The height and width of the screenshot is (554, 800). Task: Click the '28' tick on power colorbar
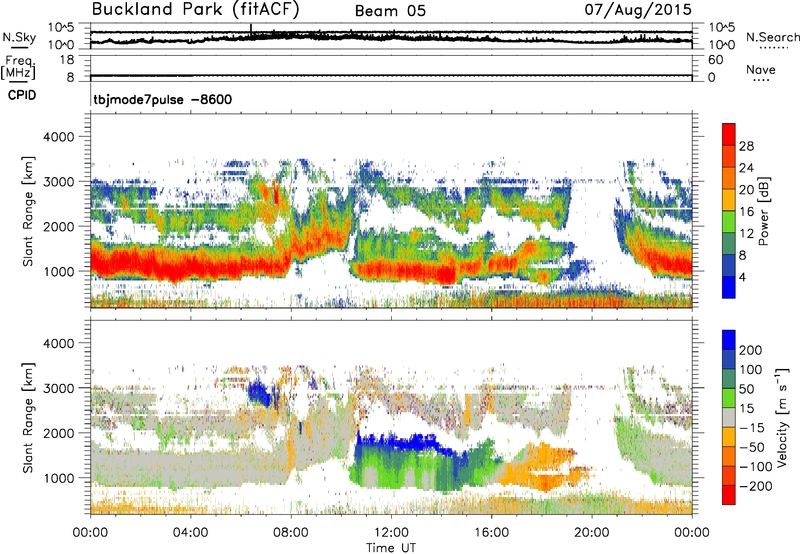tap(746, 146)
